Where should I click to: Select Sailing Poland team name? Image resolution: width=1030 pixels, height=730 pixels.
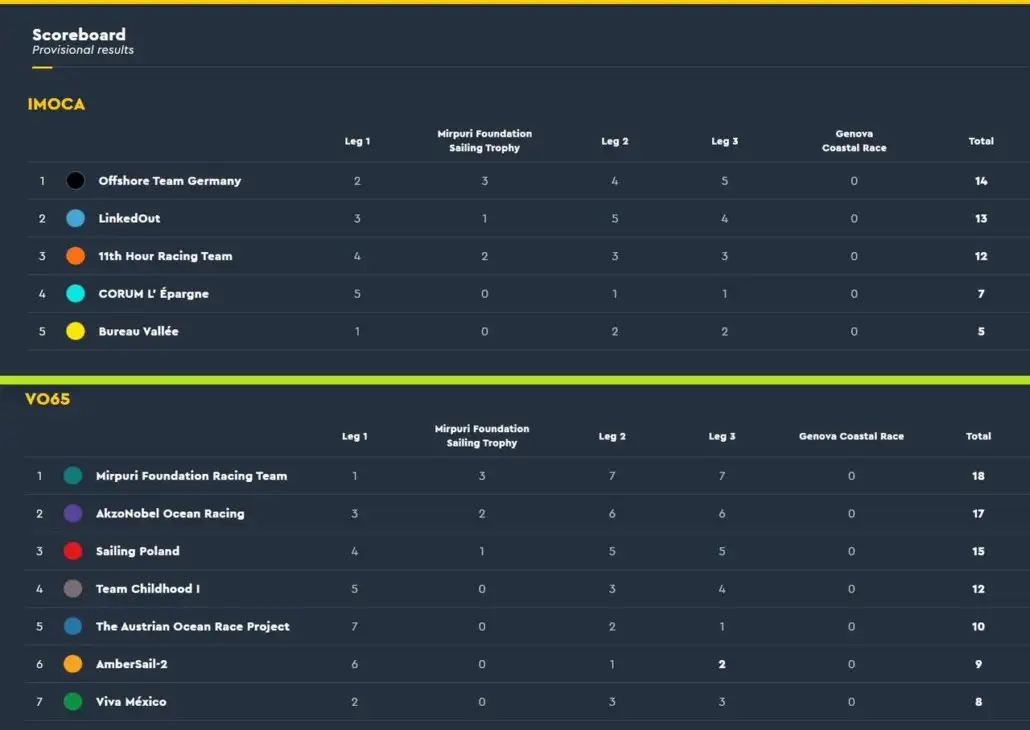137,551
